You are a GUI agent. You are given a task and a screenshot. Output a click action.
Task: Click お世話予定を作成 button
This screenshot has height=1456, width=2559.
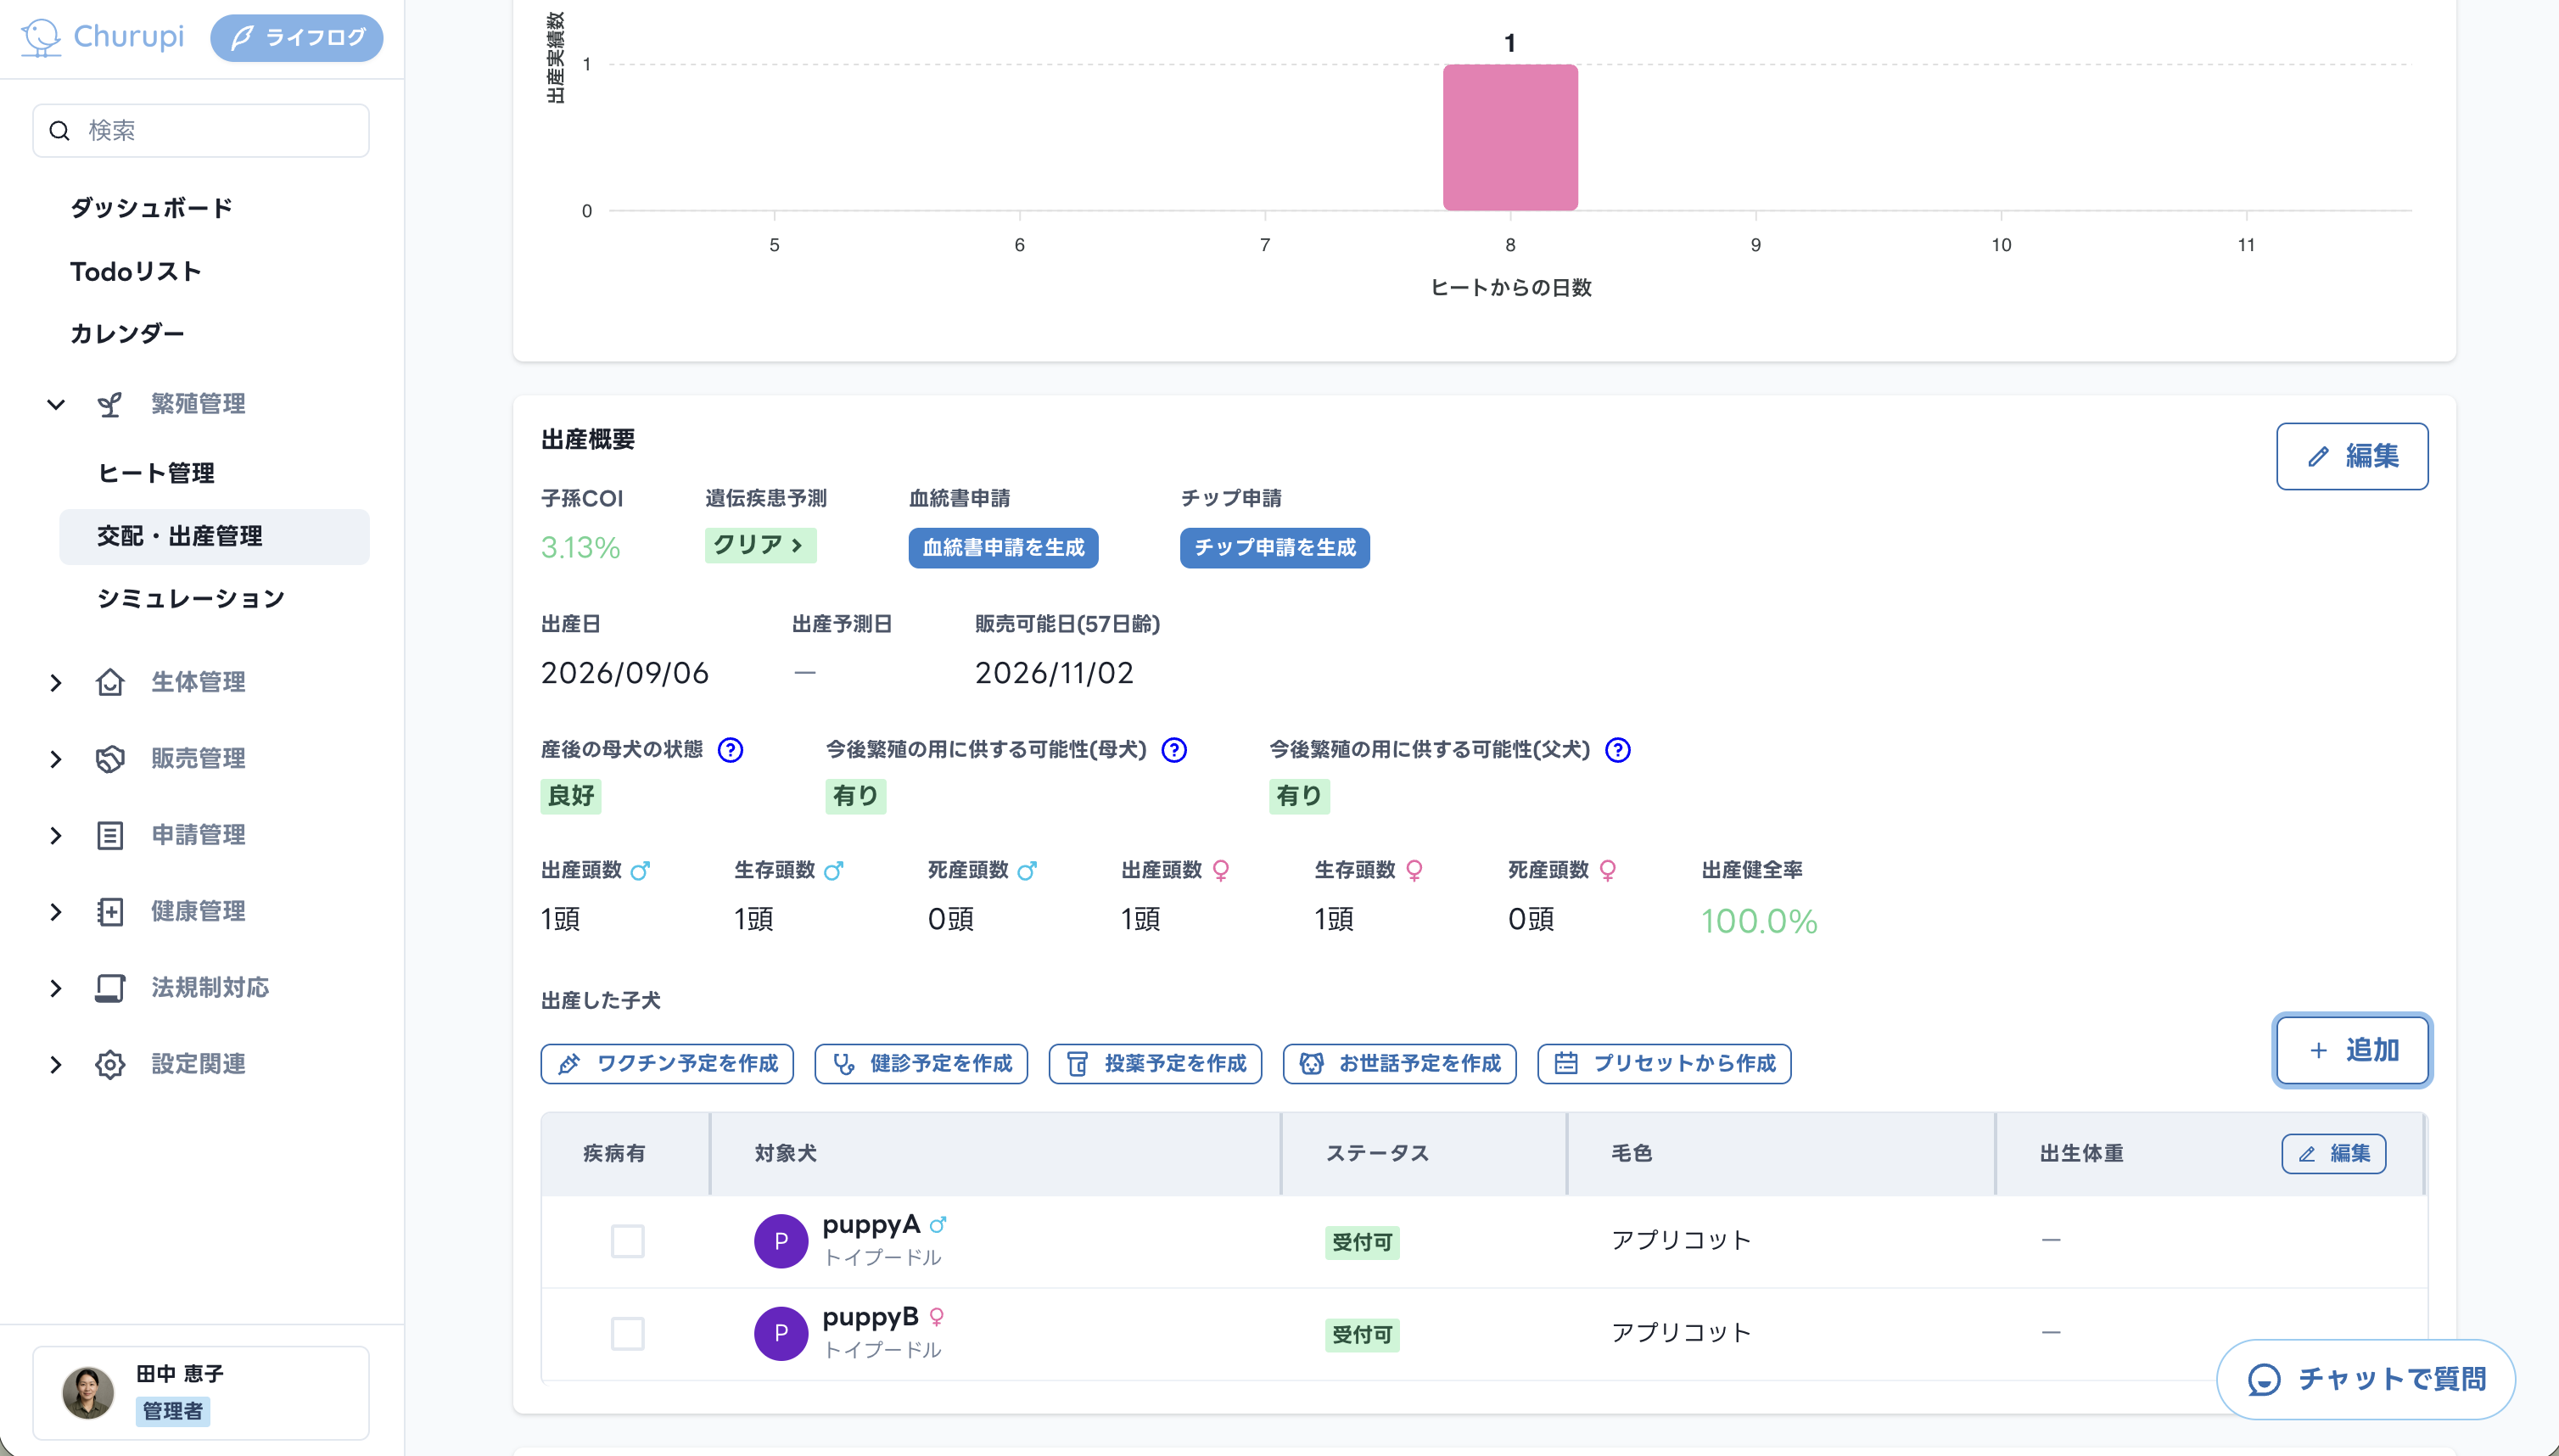[x=1399, y=1063]
